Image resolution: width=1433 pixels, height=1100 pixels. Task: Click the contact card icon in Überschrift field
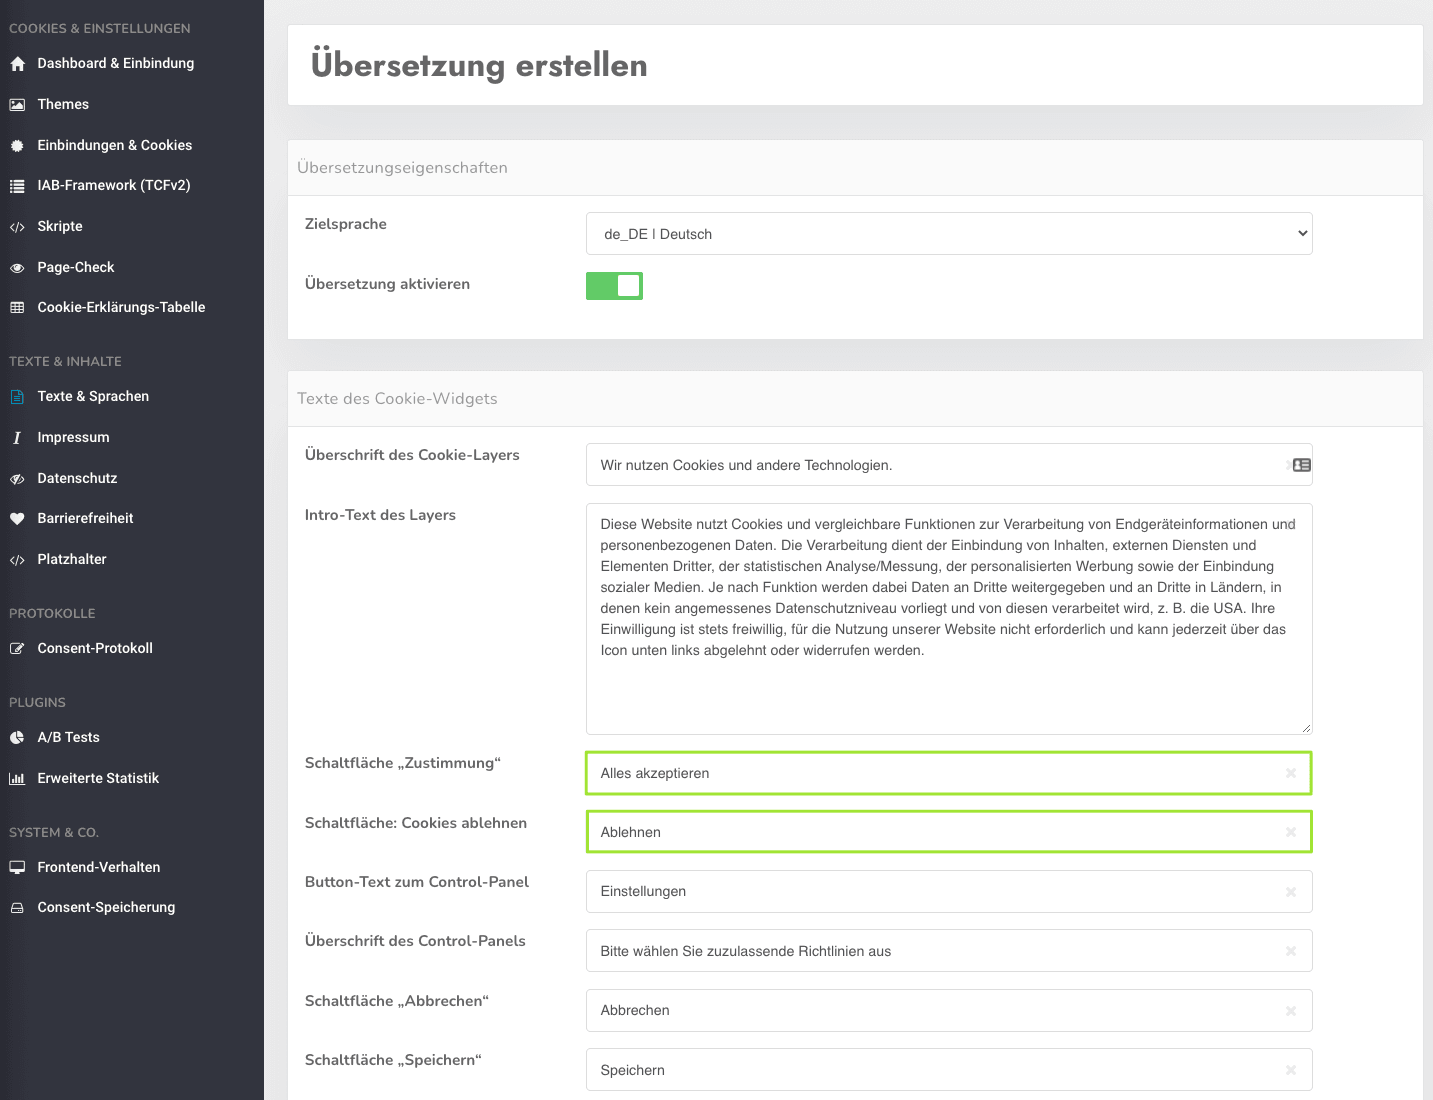point(1301,465)
